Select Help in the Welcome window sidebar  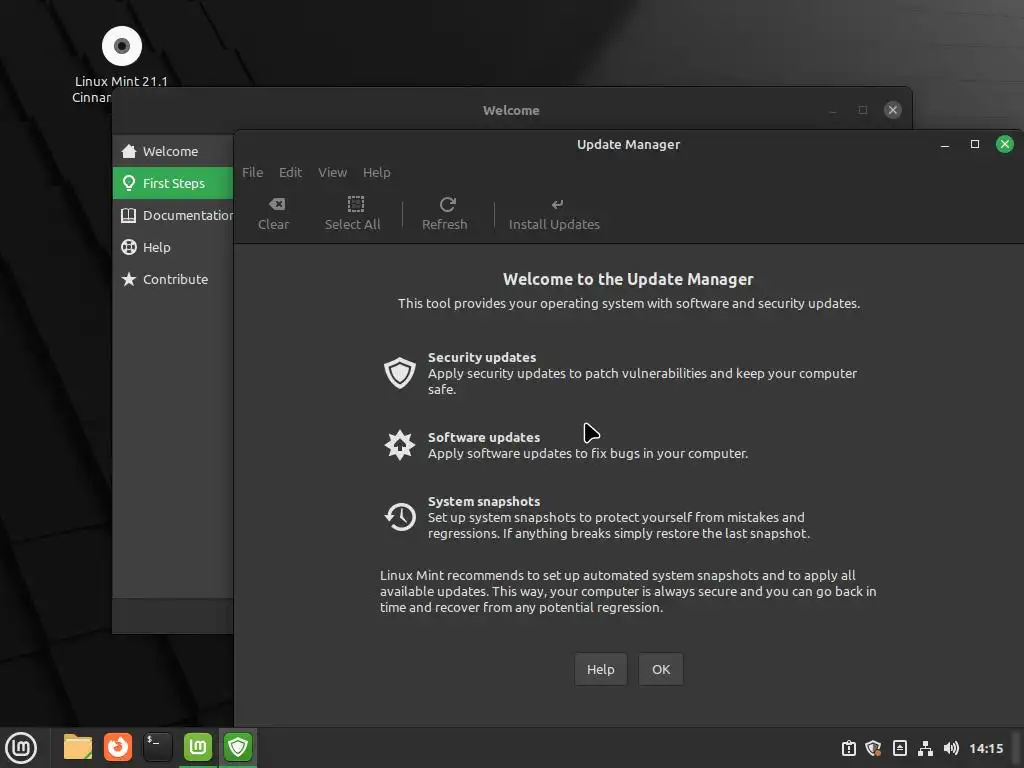pyautogui.click(x=173, y=248)
